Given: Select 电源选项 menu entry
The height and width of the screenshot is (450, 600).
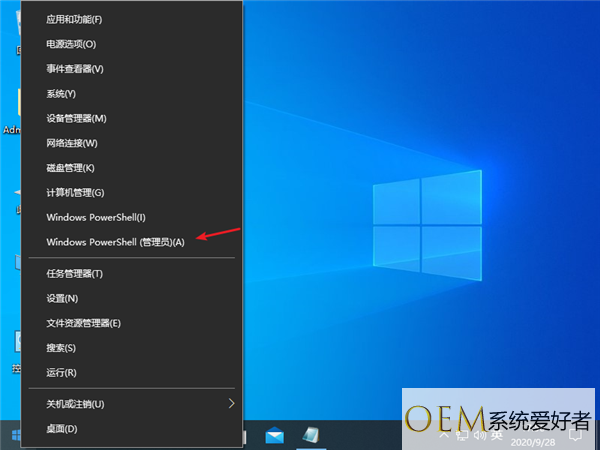Looking at the screenshot, I should [71, 44].
